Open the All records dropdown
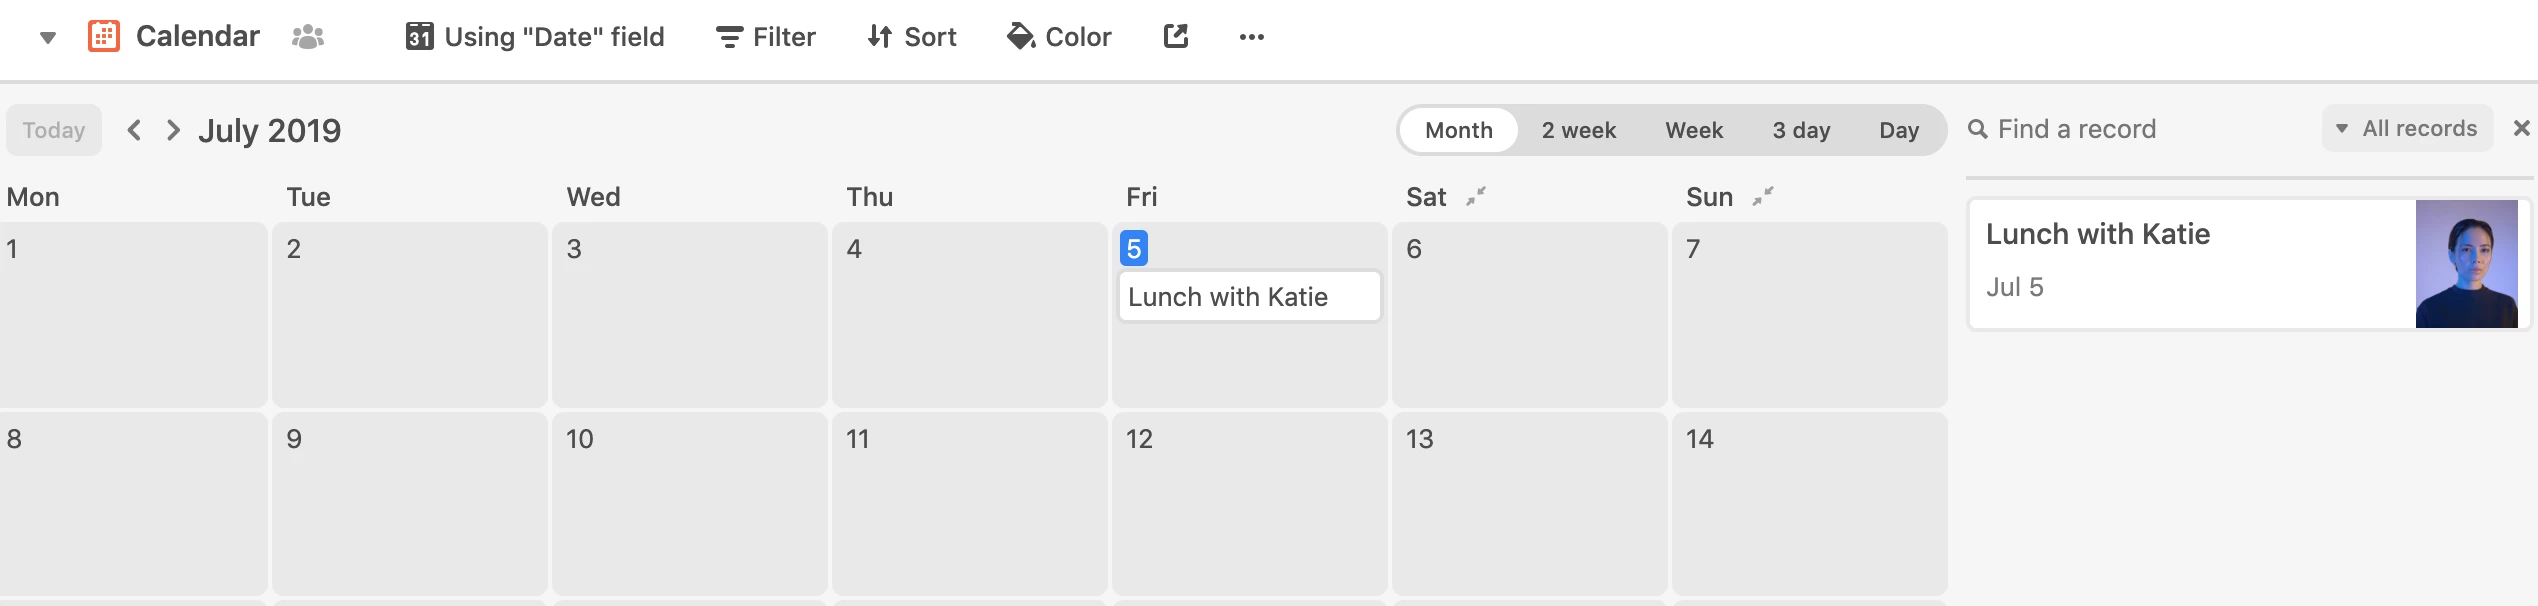The image size is (2538, 606). tap(2407, 128)
